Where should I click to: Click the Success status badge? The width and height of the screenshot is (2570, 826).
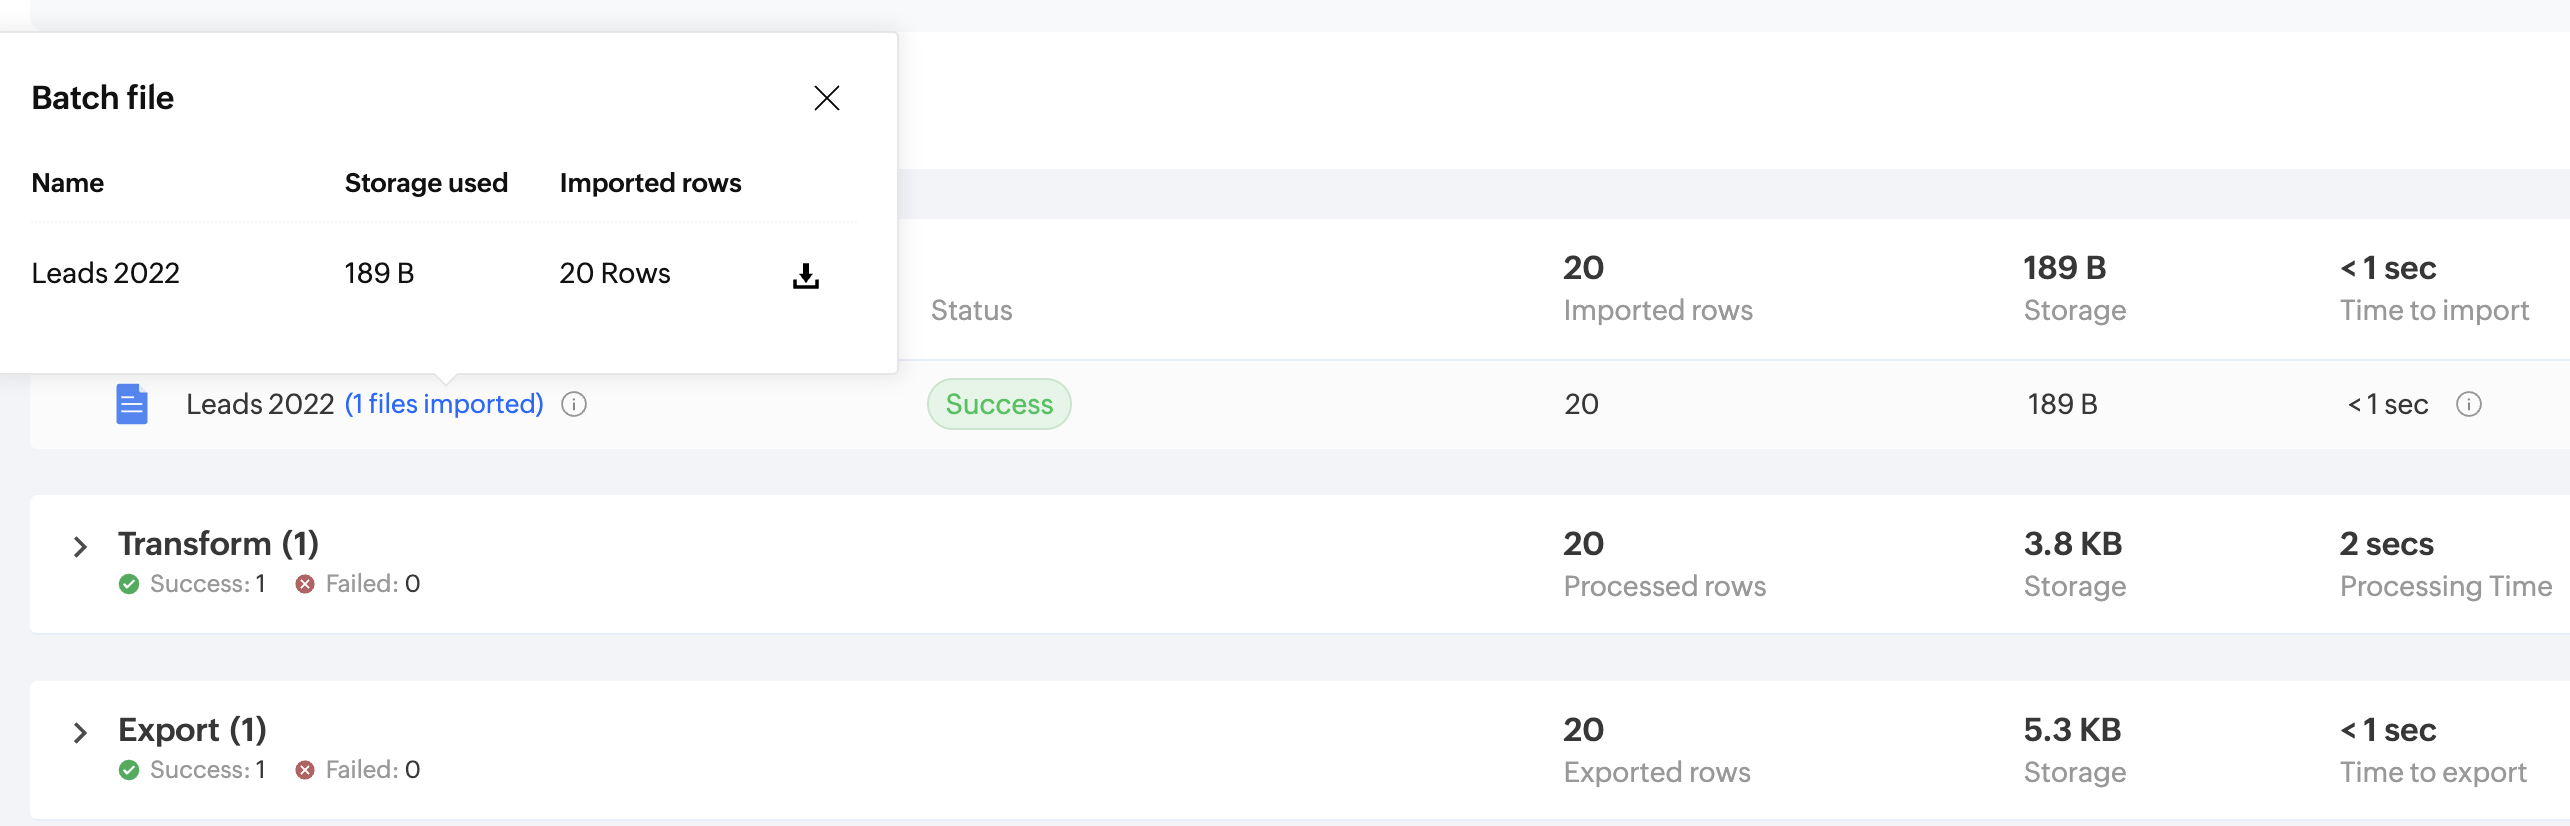(999, 404)
